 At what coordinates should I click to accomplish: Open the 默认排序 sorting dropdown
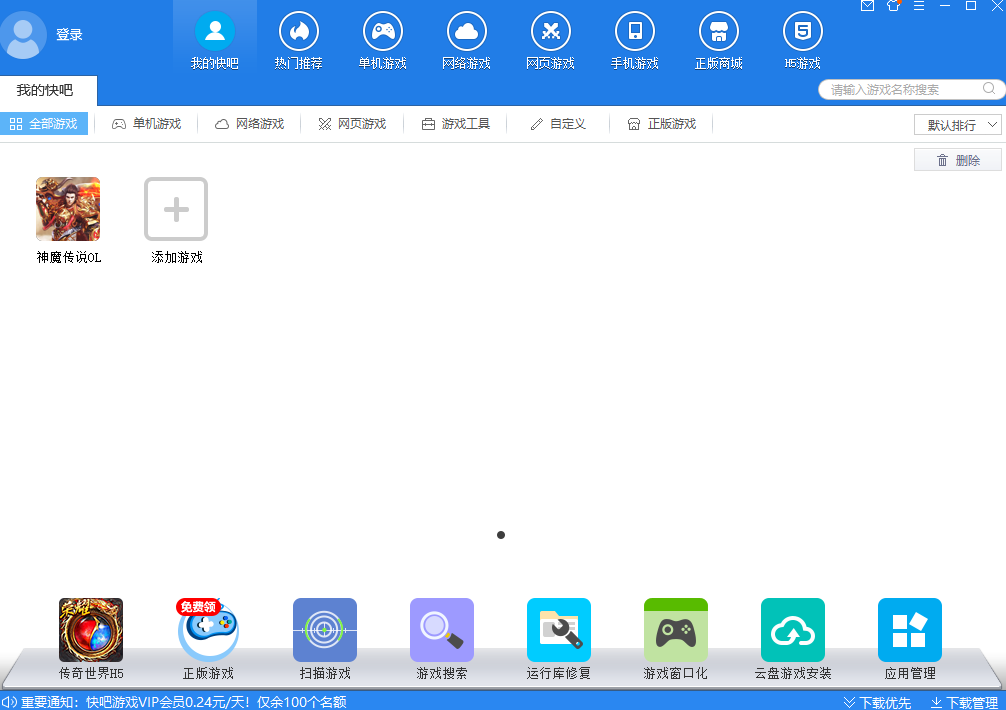(x=955, y=124)
